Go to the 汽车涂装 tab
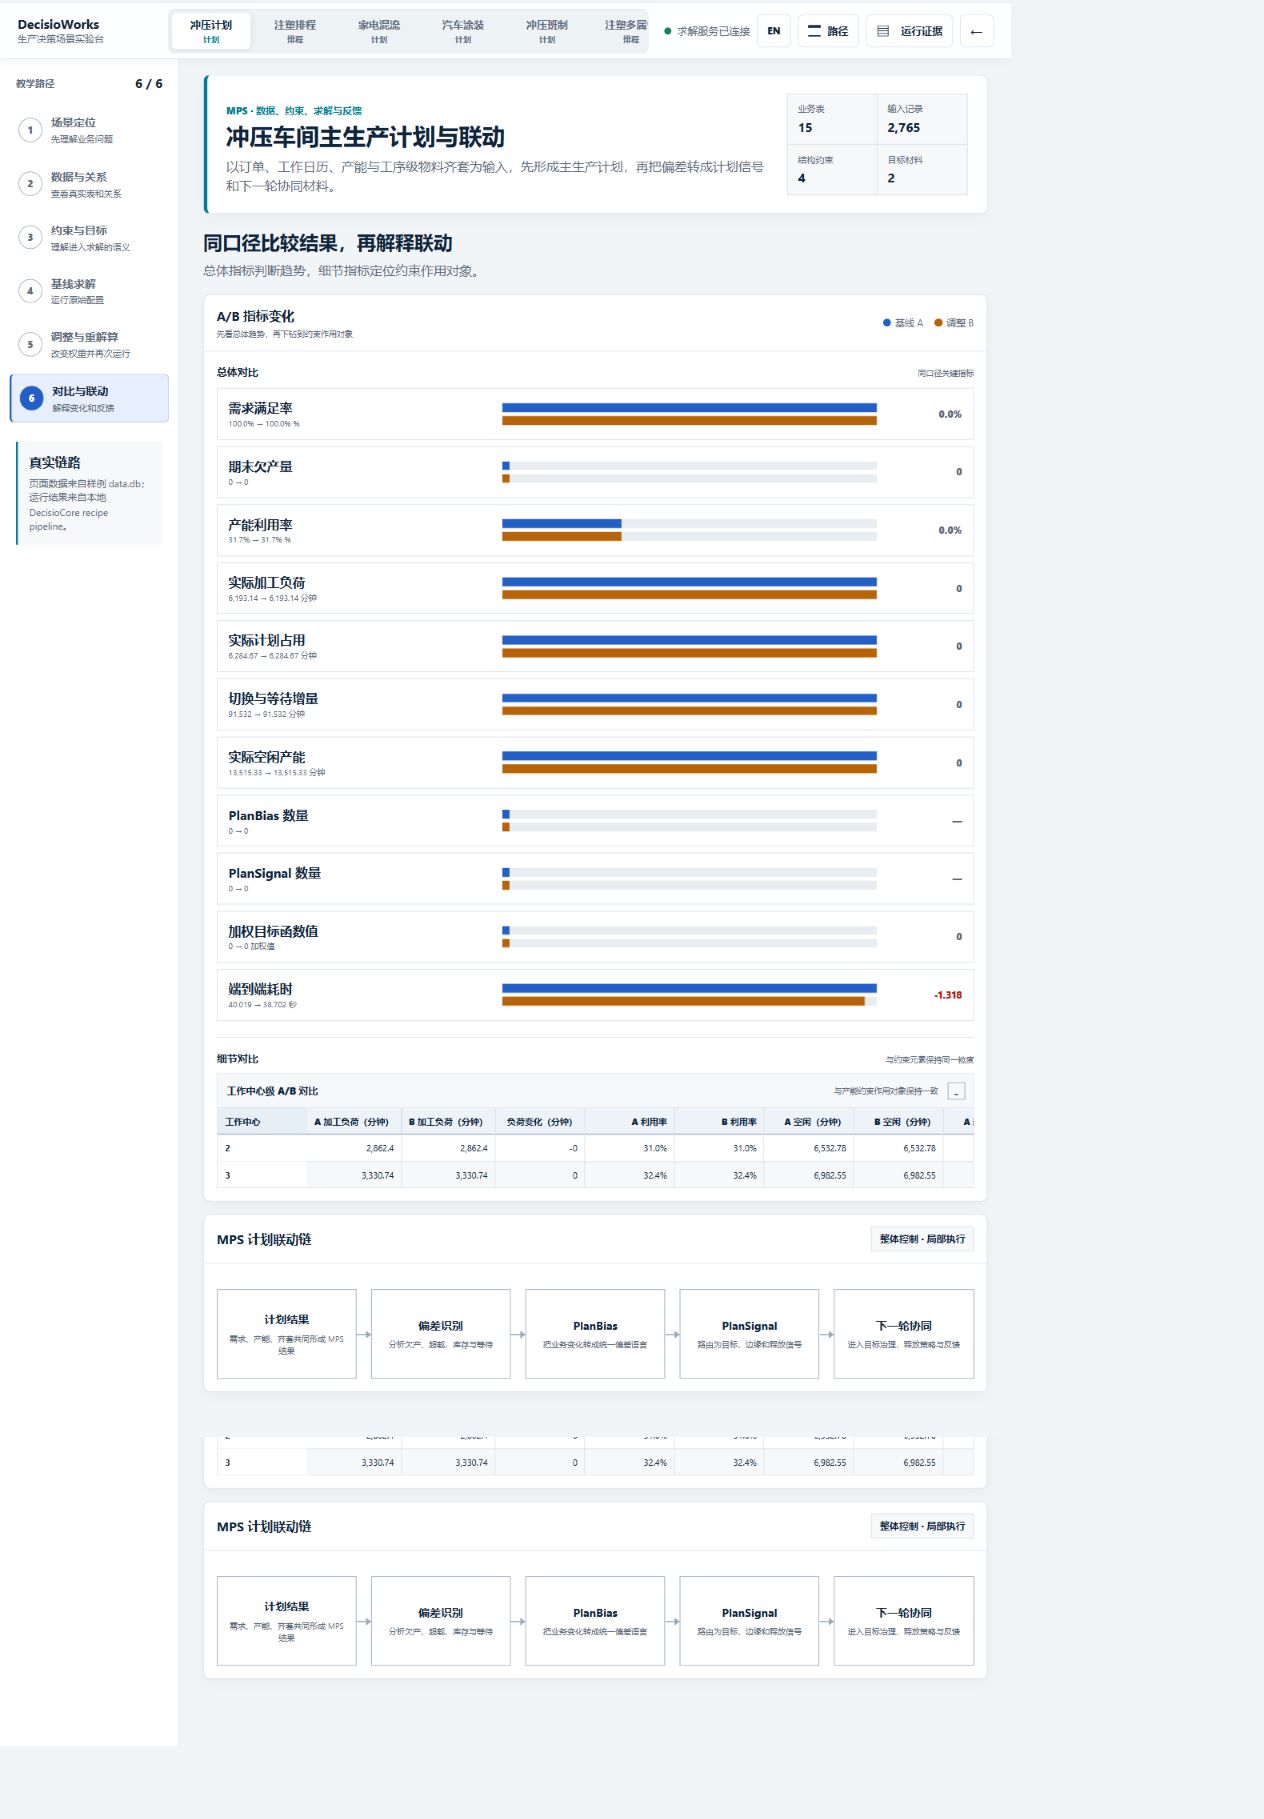1264x1819 pixels. 463,31
